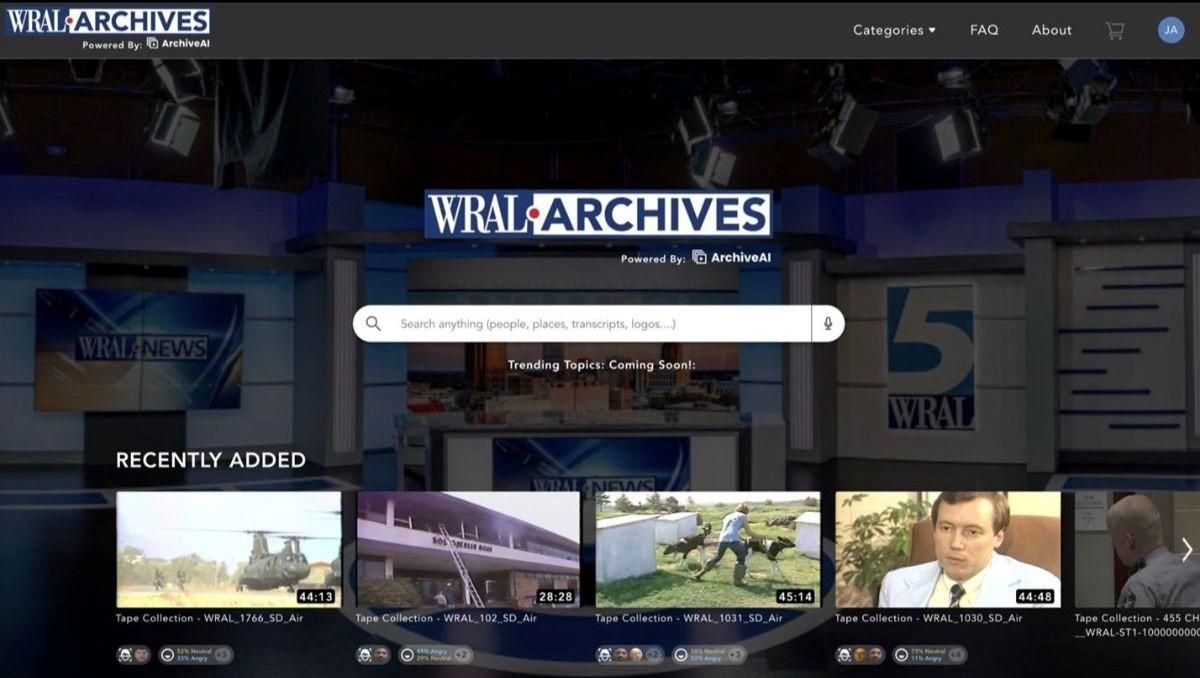Click detected faces icons under WRAL_1766_SD_Air

[133, 655]
